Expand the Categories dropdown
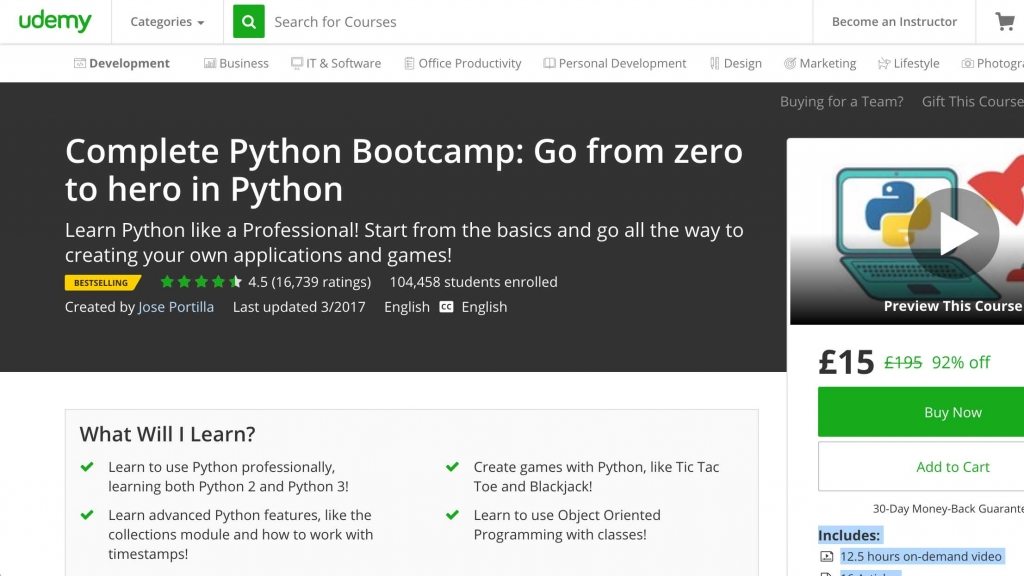 click(167, 22)
